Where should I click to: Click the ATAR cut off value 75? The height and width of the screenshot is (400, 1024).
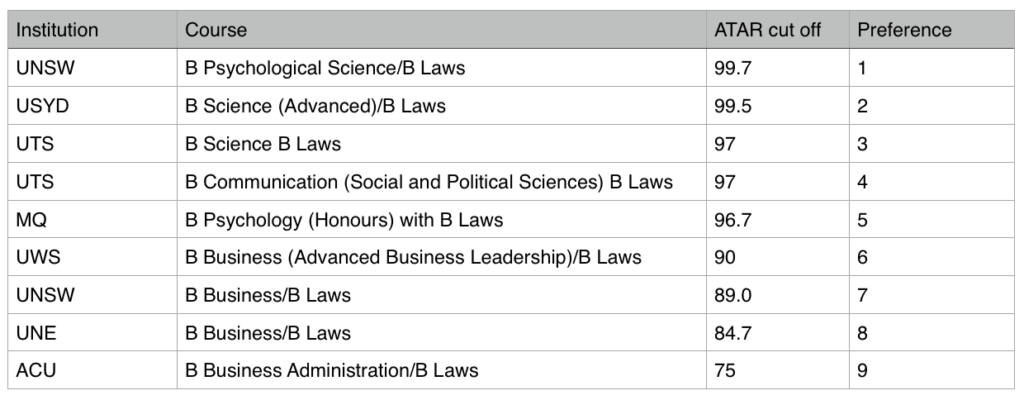point(725,371)
